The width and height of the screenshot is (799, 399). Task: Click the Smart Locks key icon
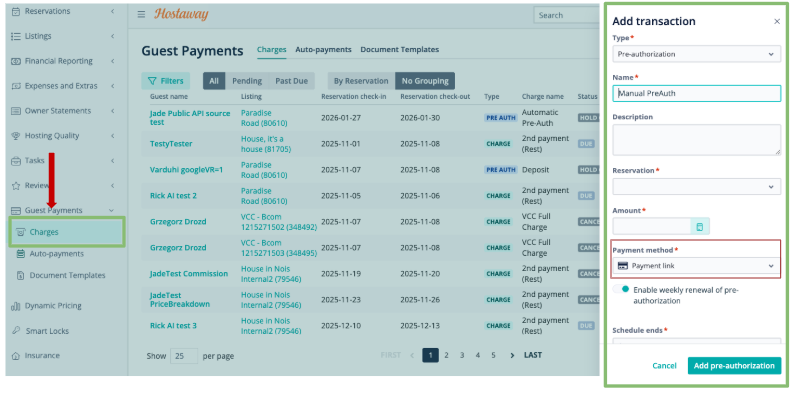pos(16,331)
